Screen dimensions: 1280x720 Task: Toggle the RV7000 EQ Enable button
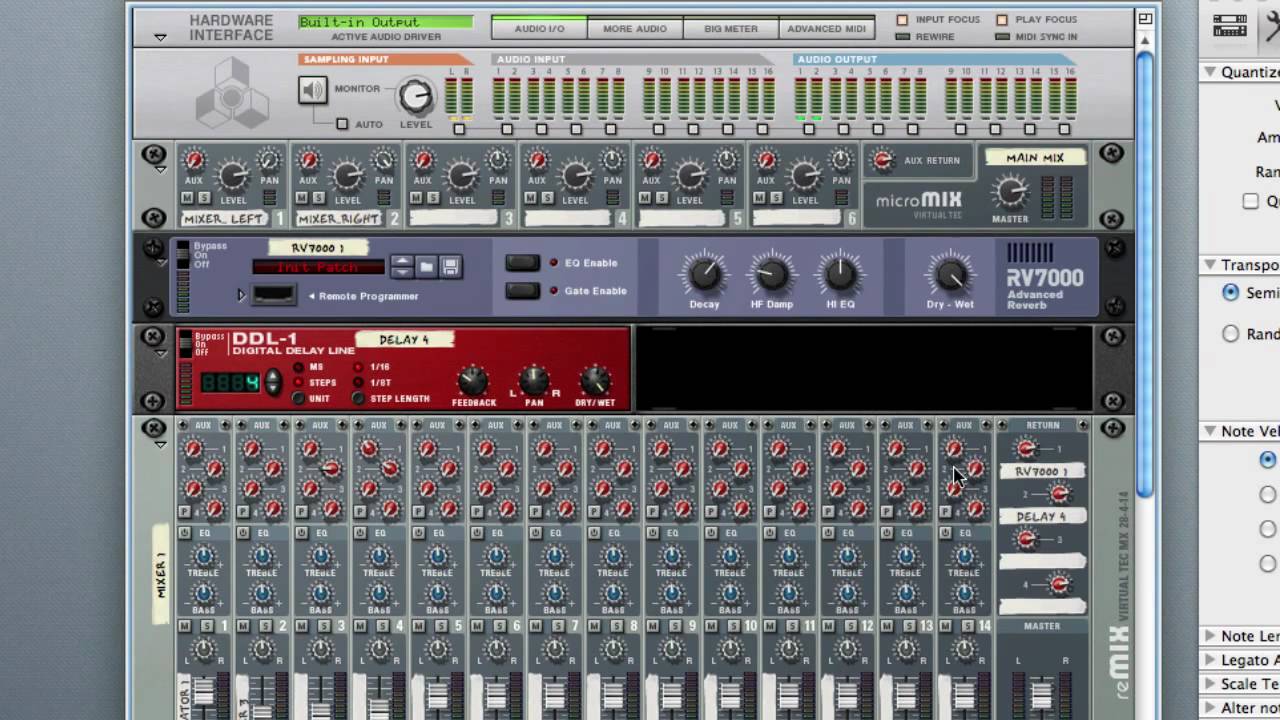pos(522,263)
